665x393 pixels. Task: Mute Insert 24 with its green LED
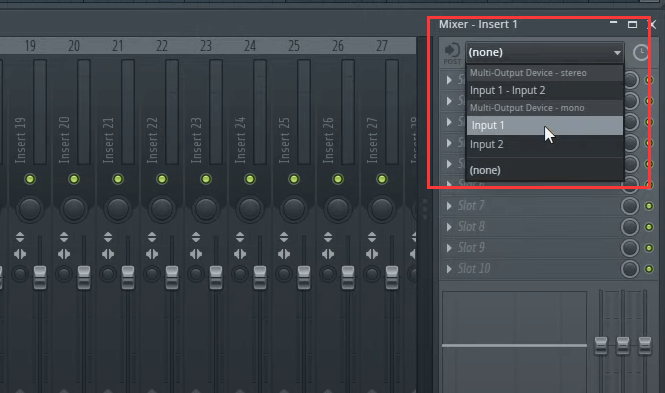pos(250,179)
